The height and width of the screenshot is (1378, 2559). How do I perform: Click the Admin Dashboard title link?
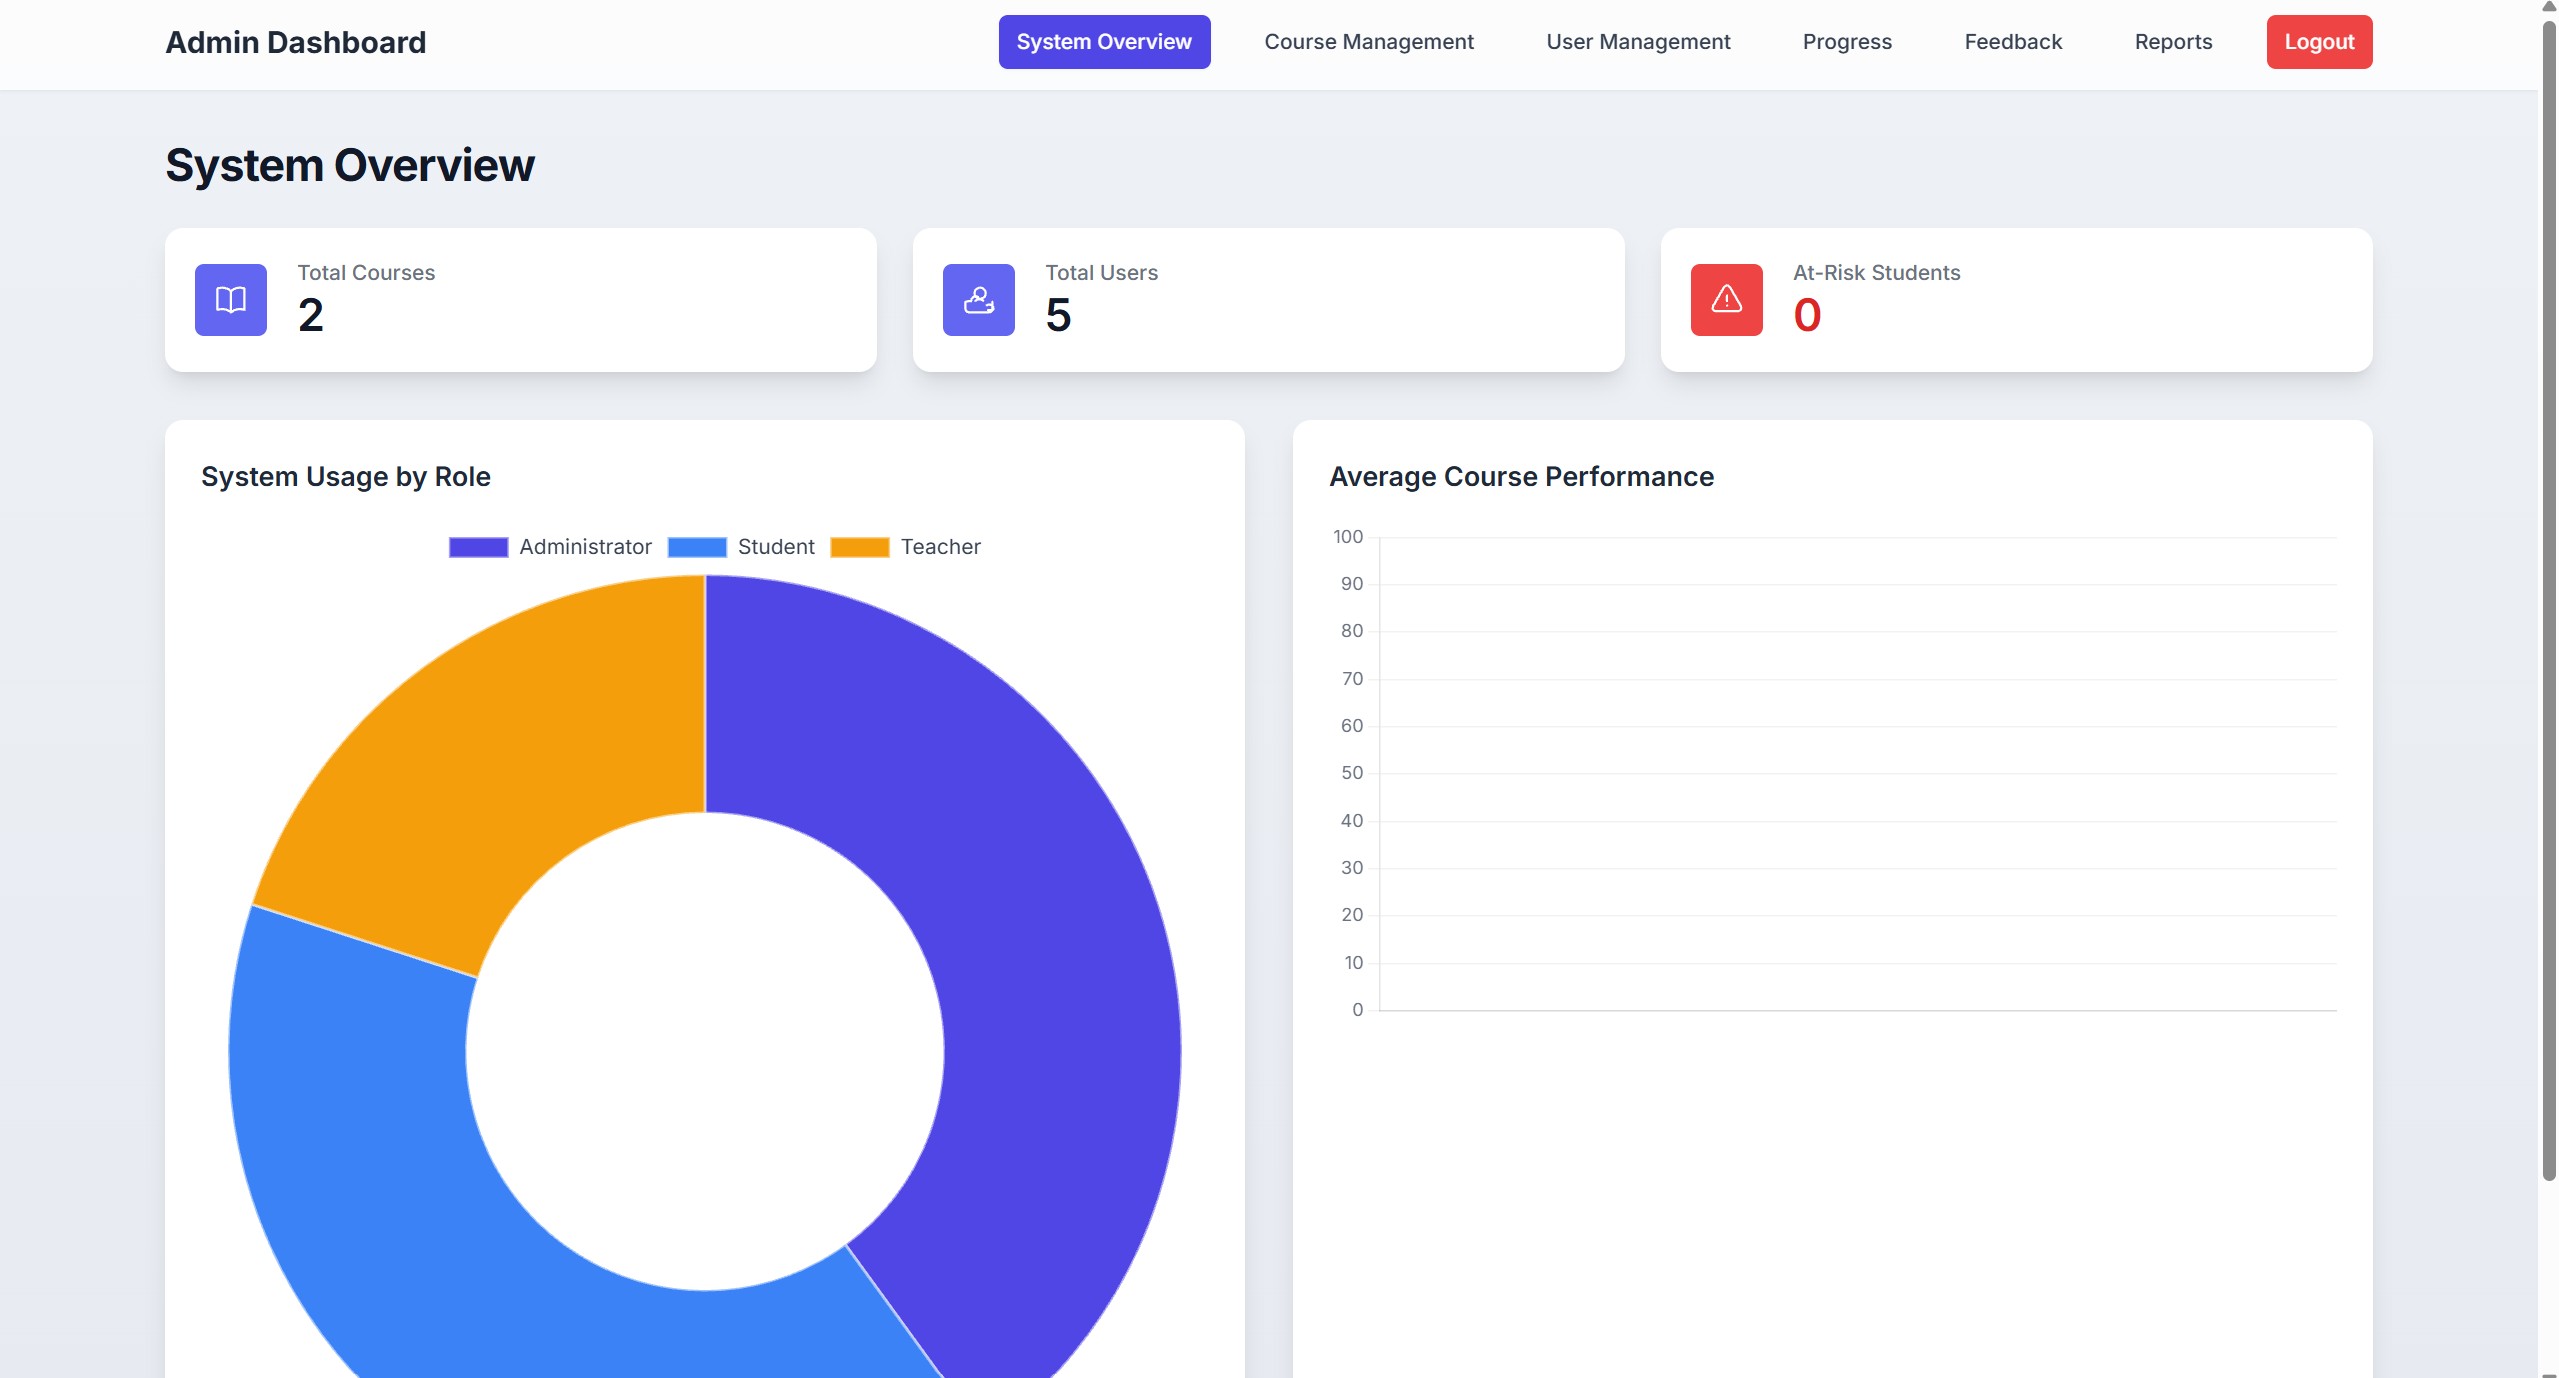[x=295, y=42]
